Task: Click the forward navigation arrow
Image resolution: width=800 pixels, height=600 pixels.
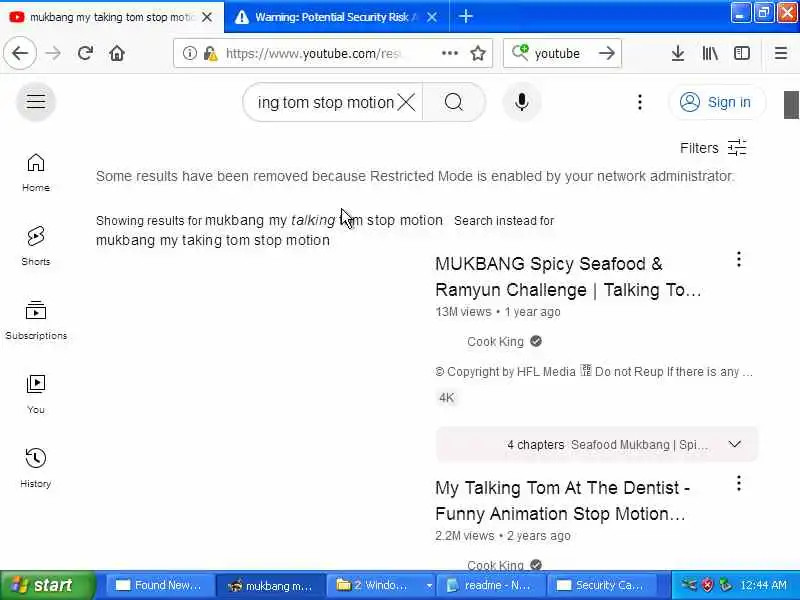Action: coord(53,53)
